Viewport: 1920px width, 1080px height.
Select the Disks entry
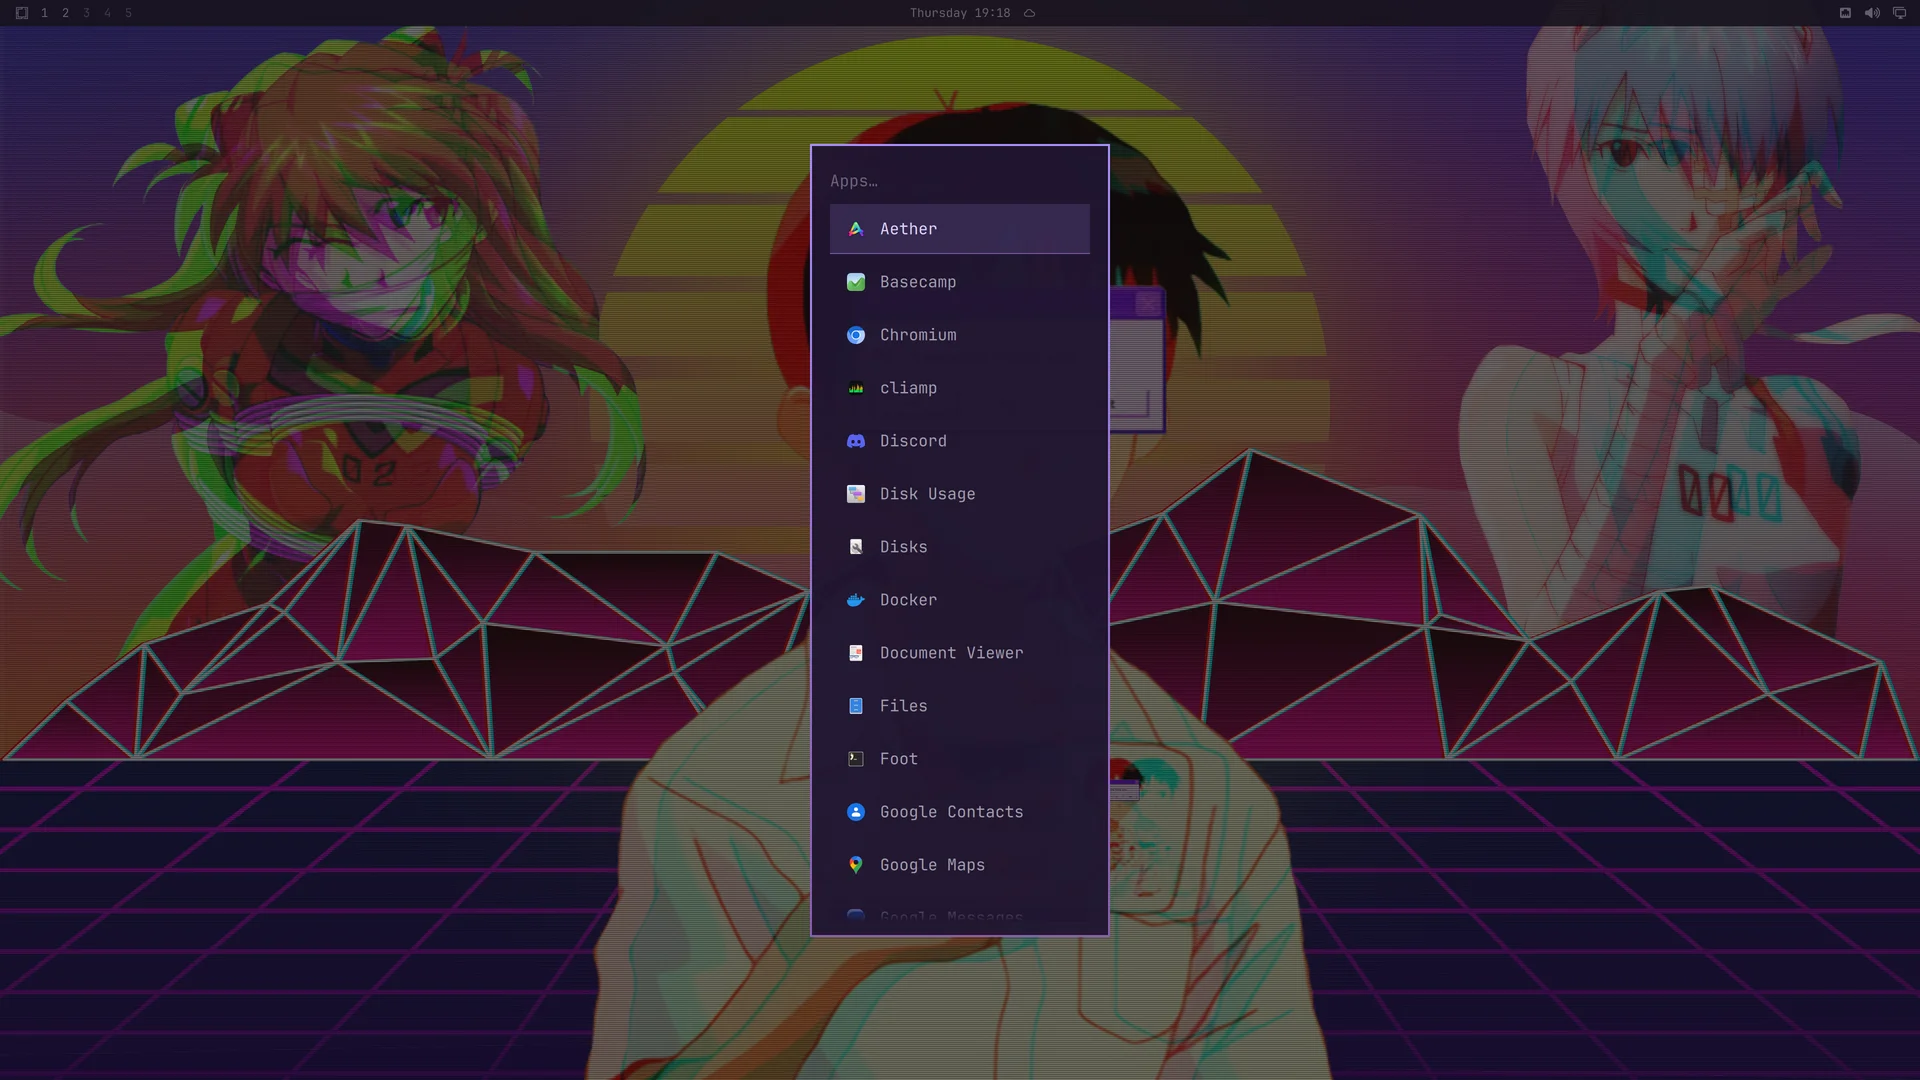point(960,547)
